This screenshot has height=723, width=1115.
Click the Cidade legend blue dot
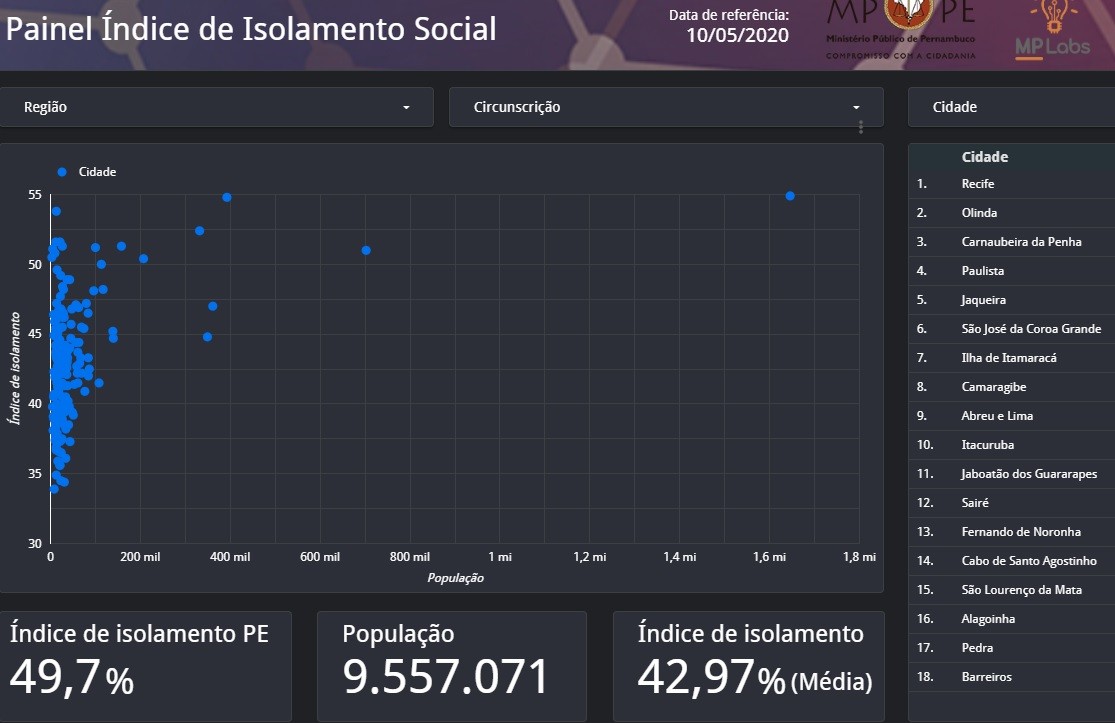[x=62, y=172]
